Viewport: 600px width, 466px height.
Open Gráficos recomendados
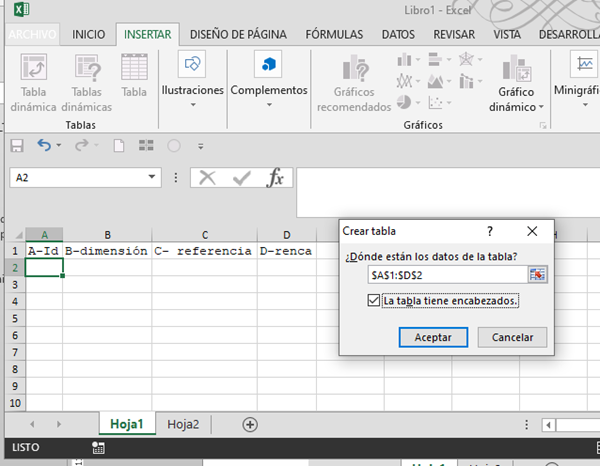click(354, 83)
